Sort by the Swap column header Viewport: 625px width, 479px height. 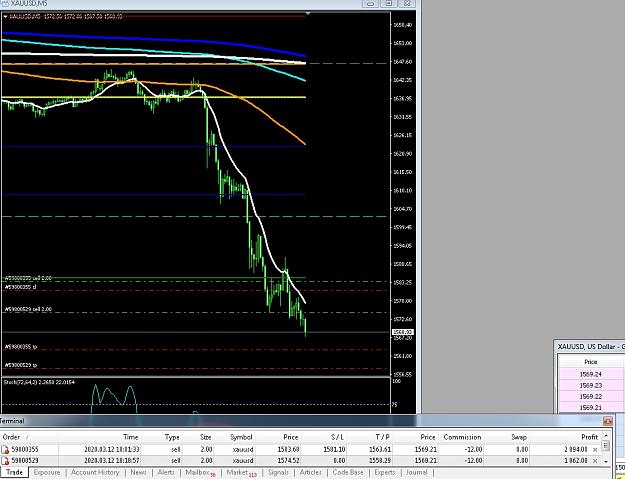coord(519,437)
